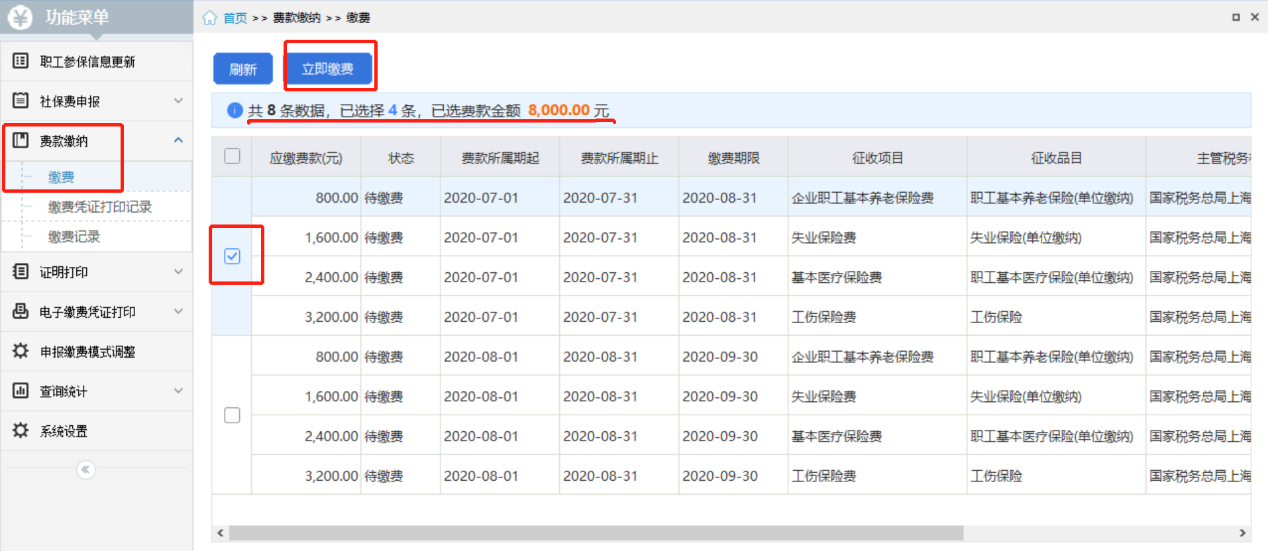The height and width of the screenshot is (551, 1268).
Task: Click the 证明打印 document icon
Action: [x=20, y=271]
